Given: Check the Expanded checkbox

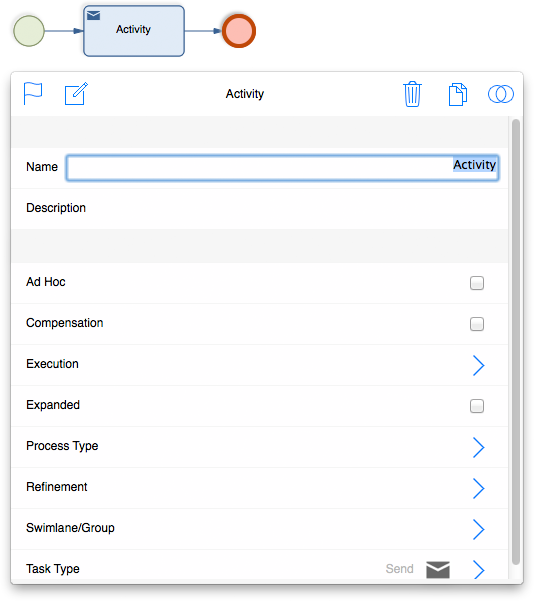Looking at the screenshot, I should click(x=477, y=406).
